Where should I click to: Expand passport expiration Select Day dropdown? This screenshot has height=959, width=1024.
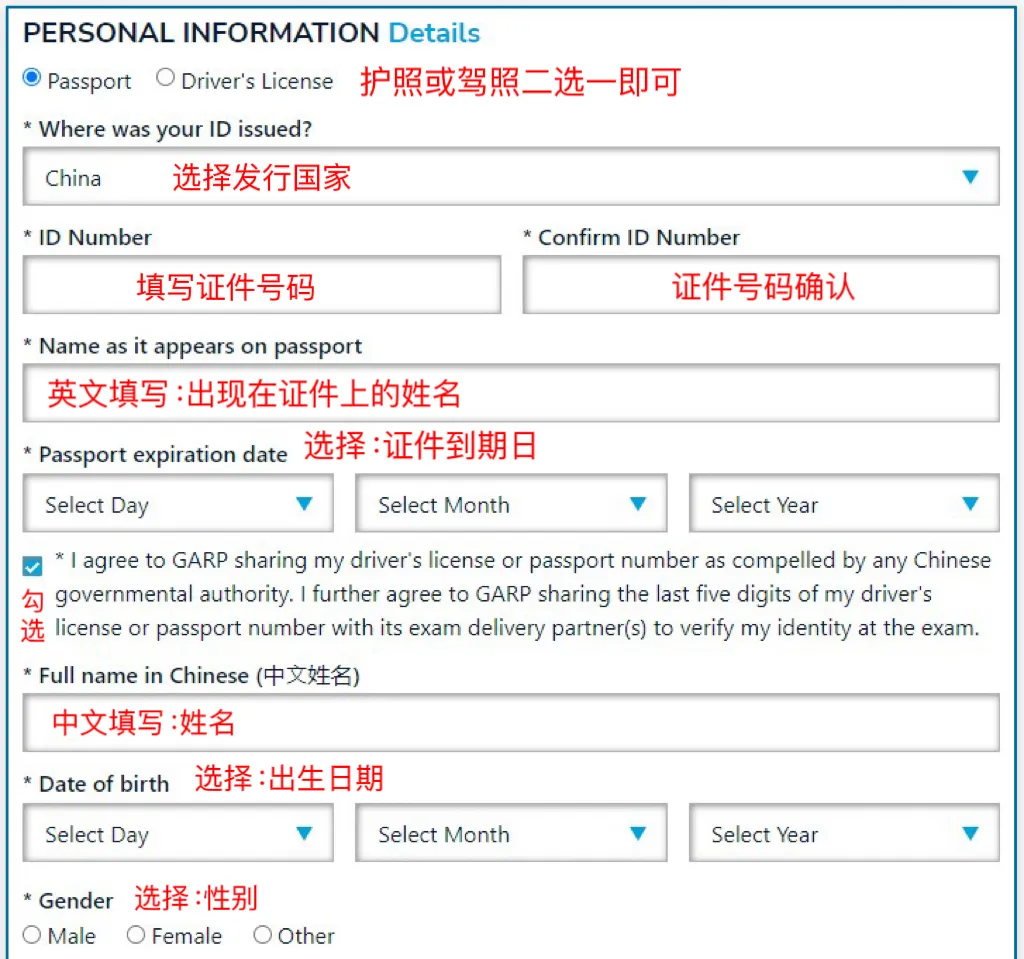[178, 504]
